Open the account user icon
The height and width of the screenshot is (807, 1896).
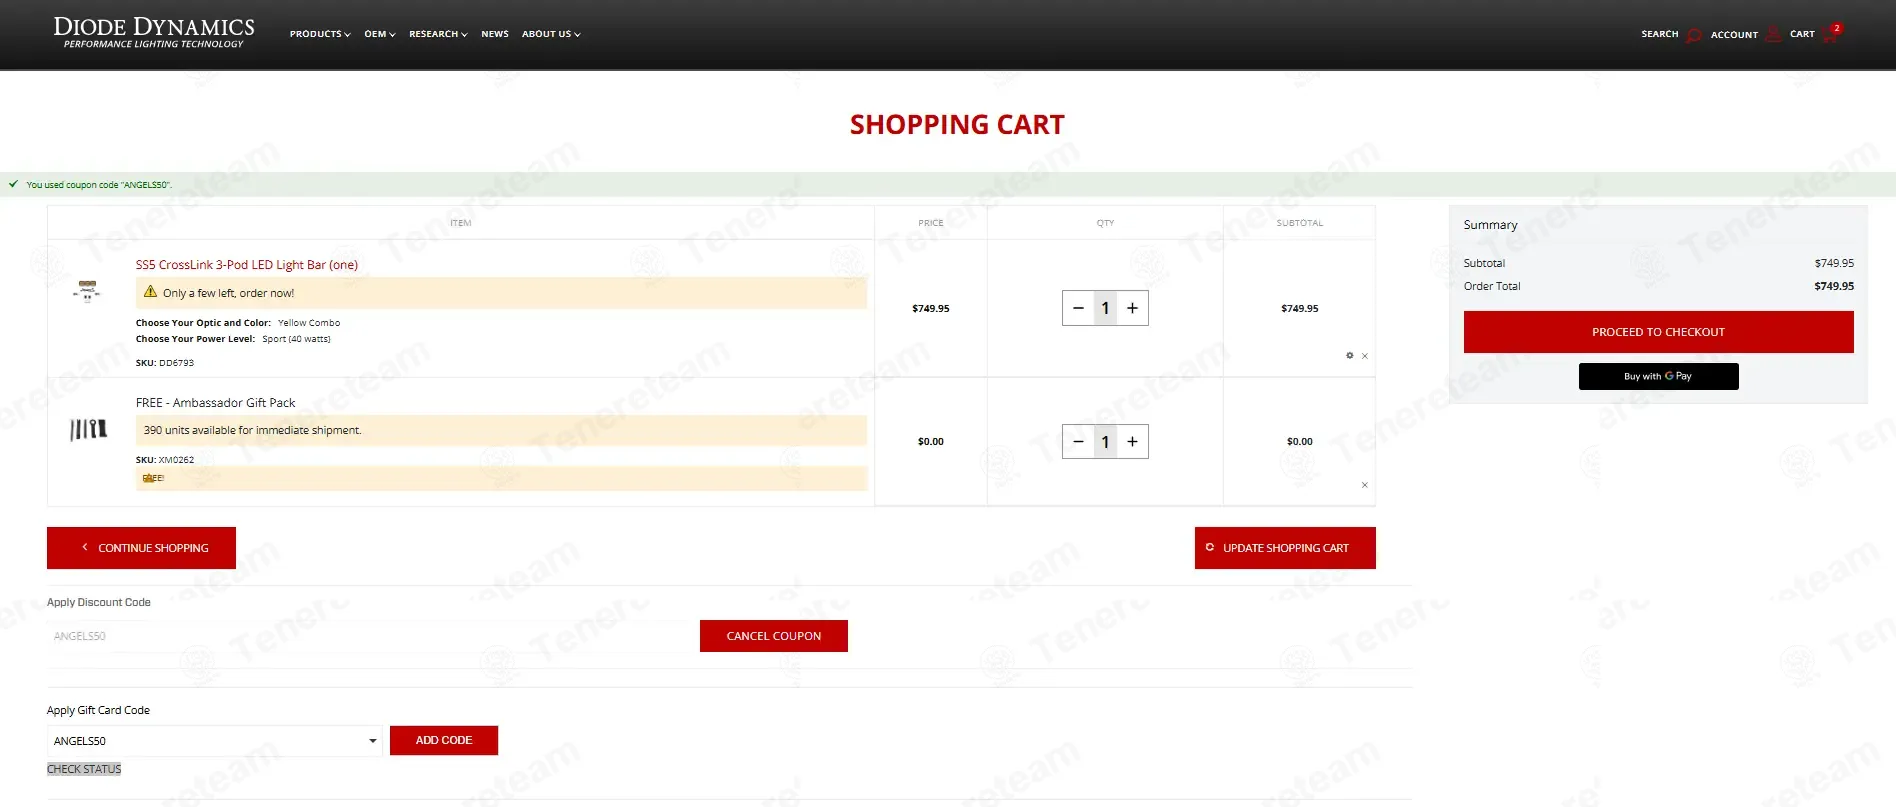[1773, 34]
